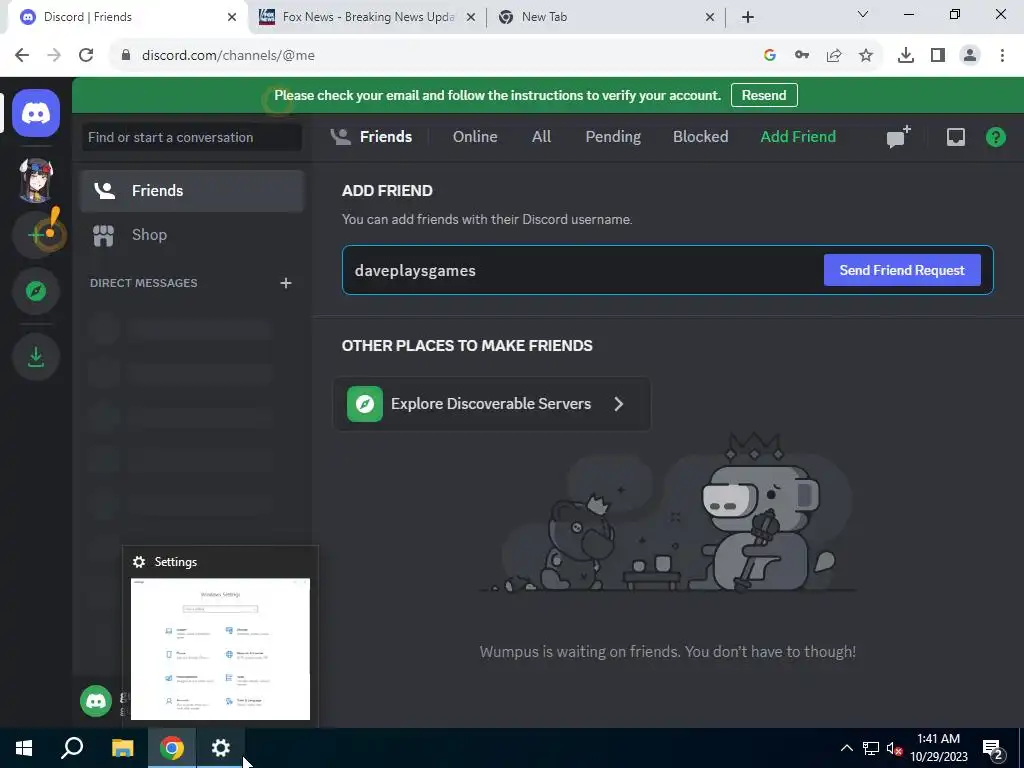1024x768 pixels.
Task: Click Settings gear in taskbar
Action: click(x=221, y=748)
